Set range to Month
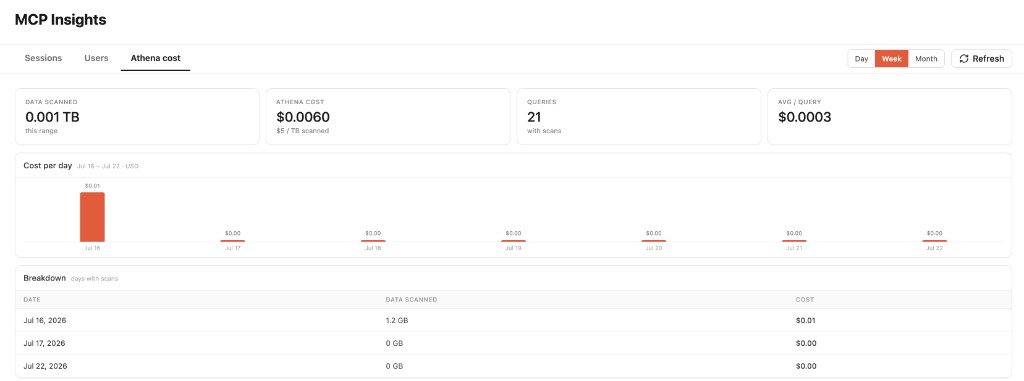1024x381 pixels. point(926,59)
